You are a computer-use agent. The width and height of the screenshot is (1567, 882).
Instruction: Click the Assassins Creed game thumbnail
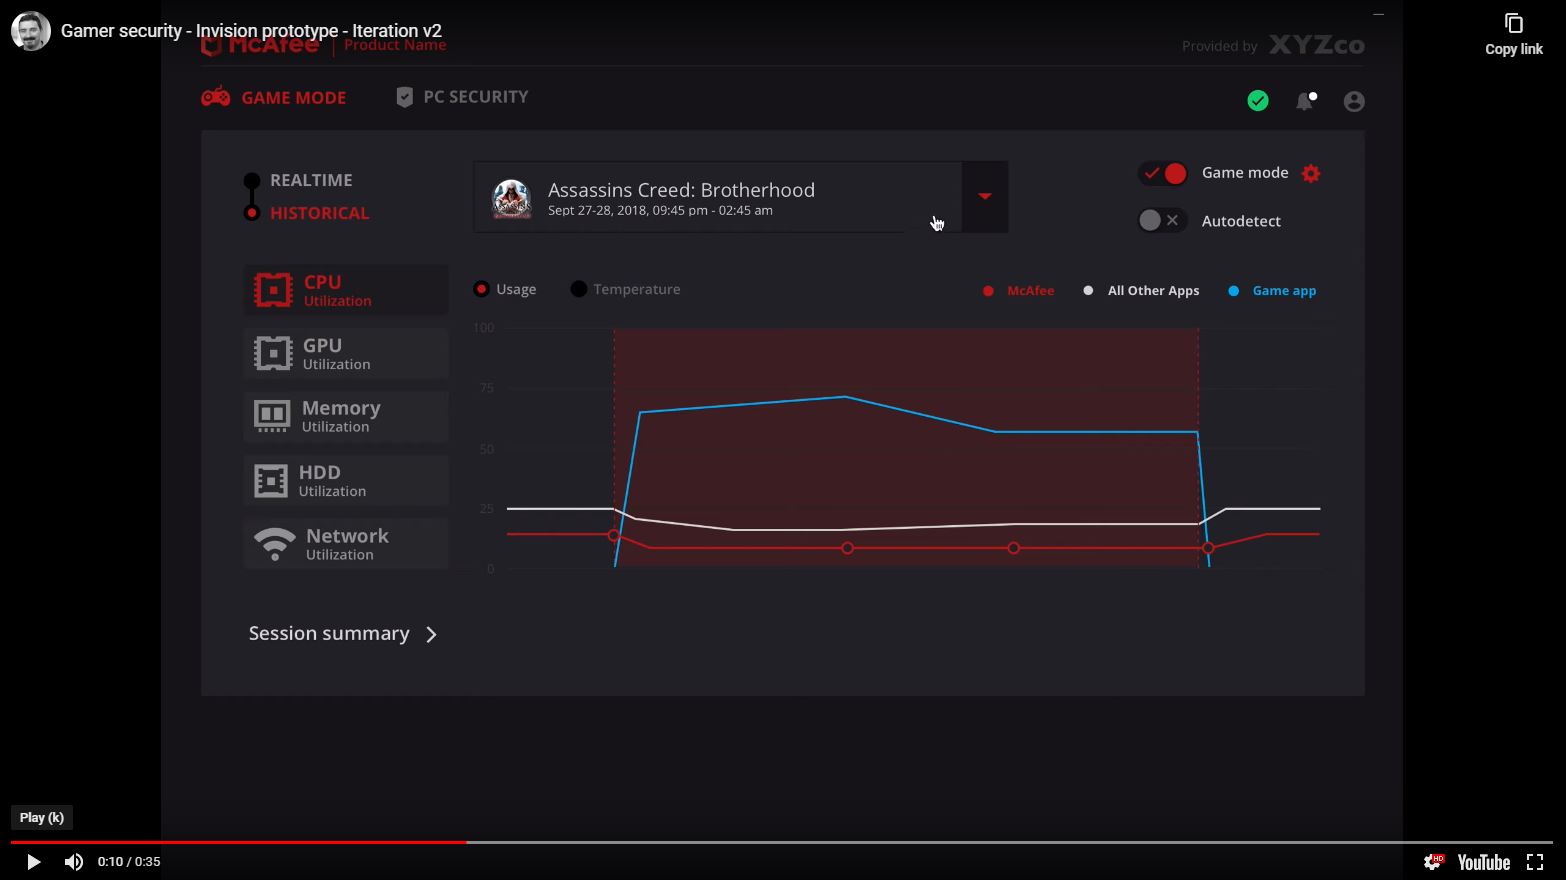click(x=512, y=199)
